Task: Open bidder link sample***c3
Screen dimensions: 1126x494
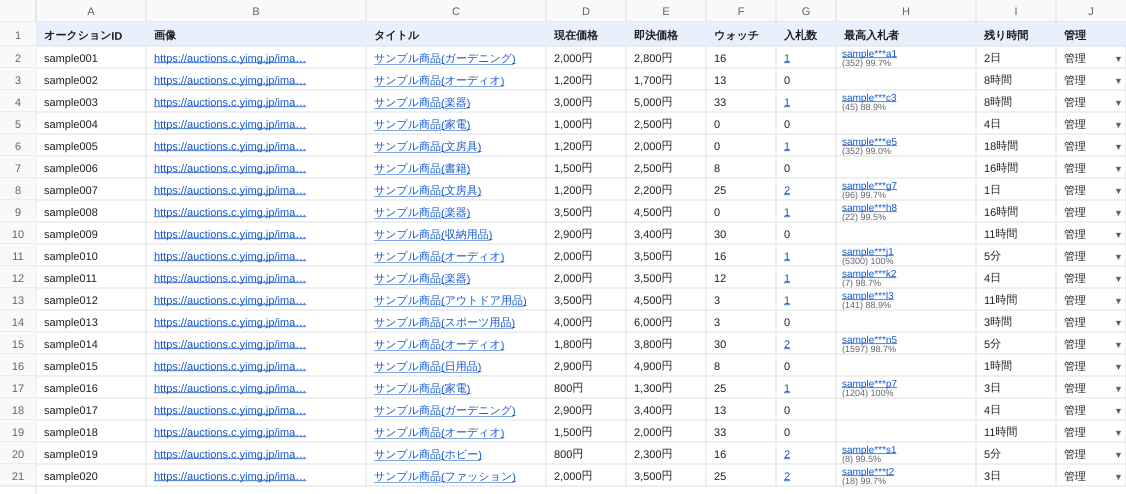Action: tap(869, 97)
